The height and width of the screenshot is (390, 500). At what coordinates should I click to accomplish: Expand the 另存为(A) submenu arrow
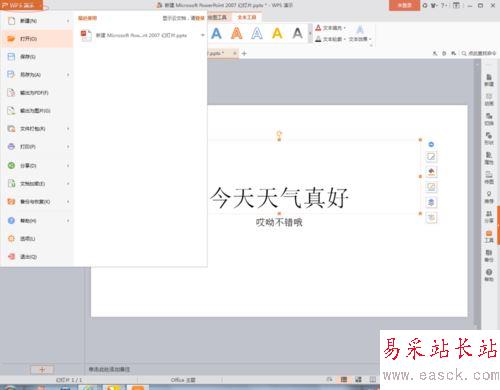click(68, 75)
